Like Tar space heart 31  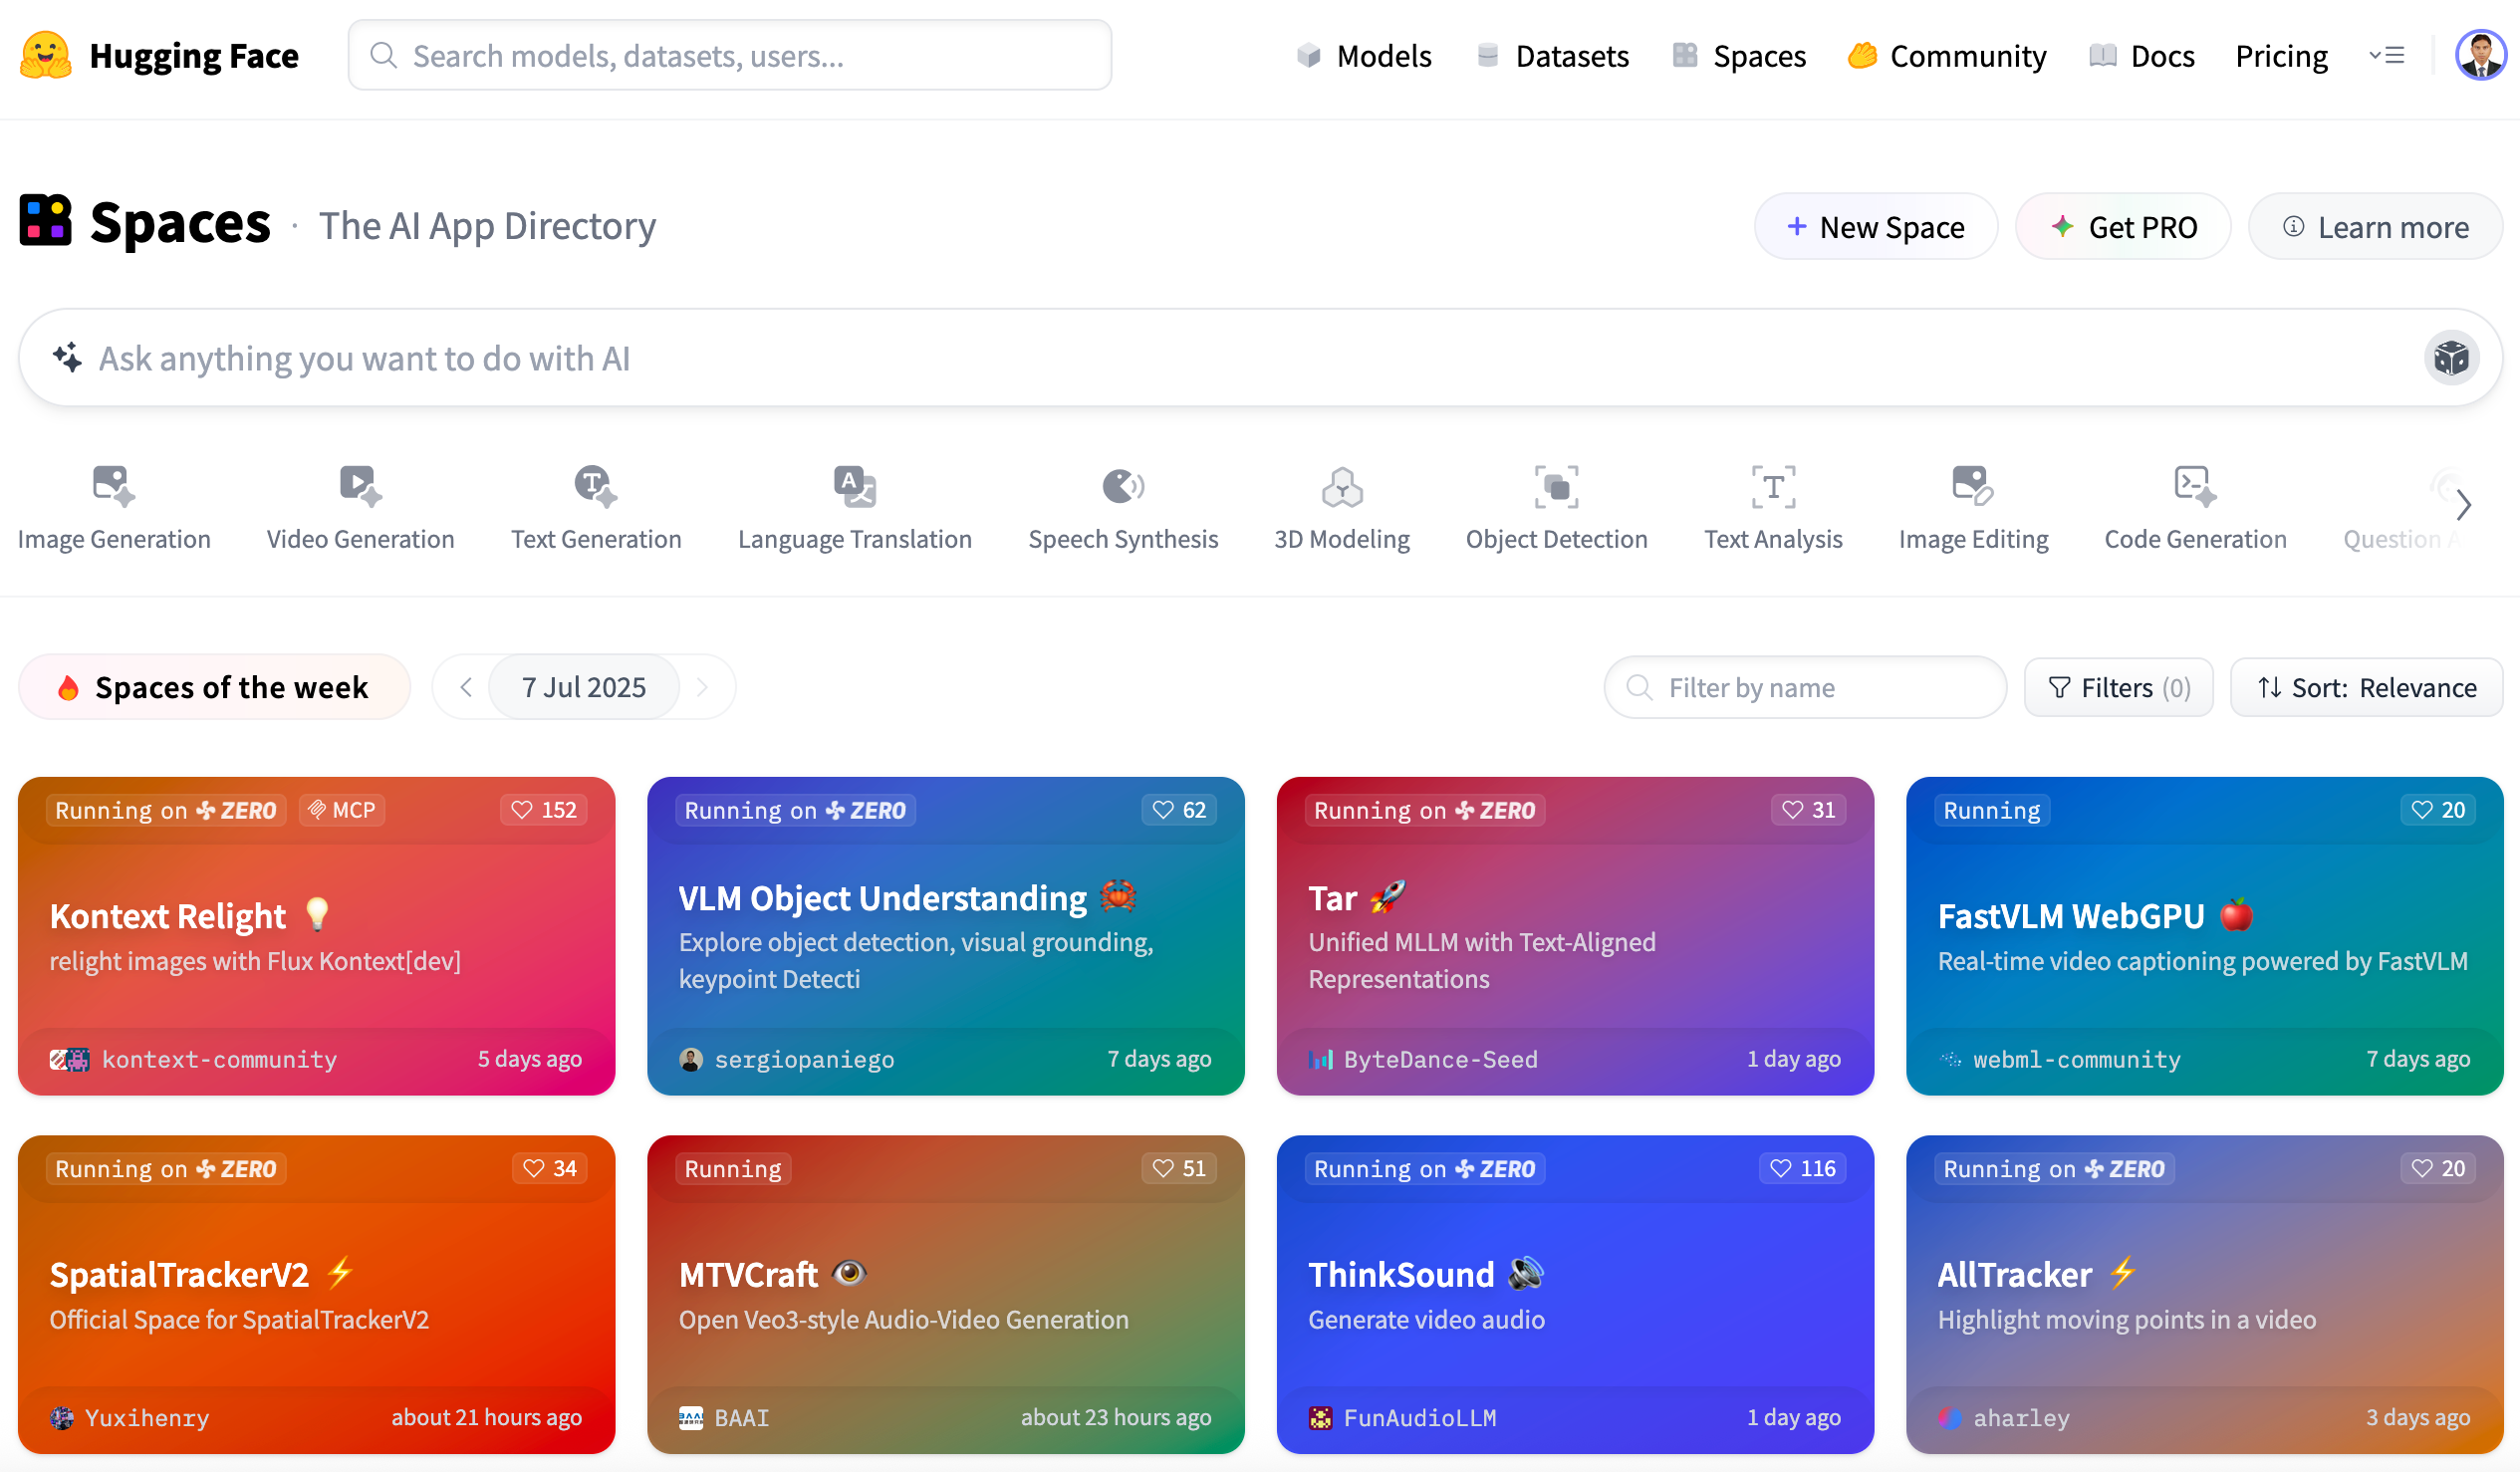tap(1808, 810)
